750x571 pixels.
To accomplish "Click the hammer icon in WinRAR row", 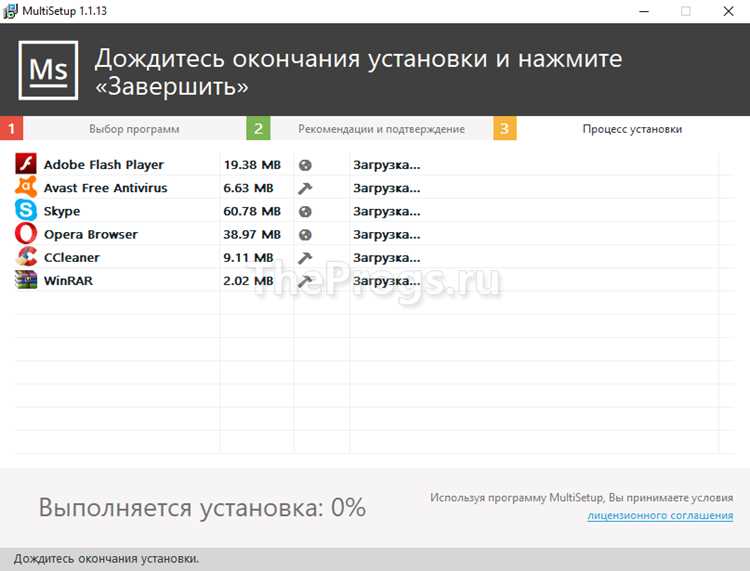I will point(305,281).
